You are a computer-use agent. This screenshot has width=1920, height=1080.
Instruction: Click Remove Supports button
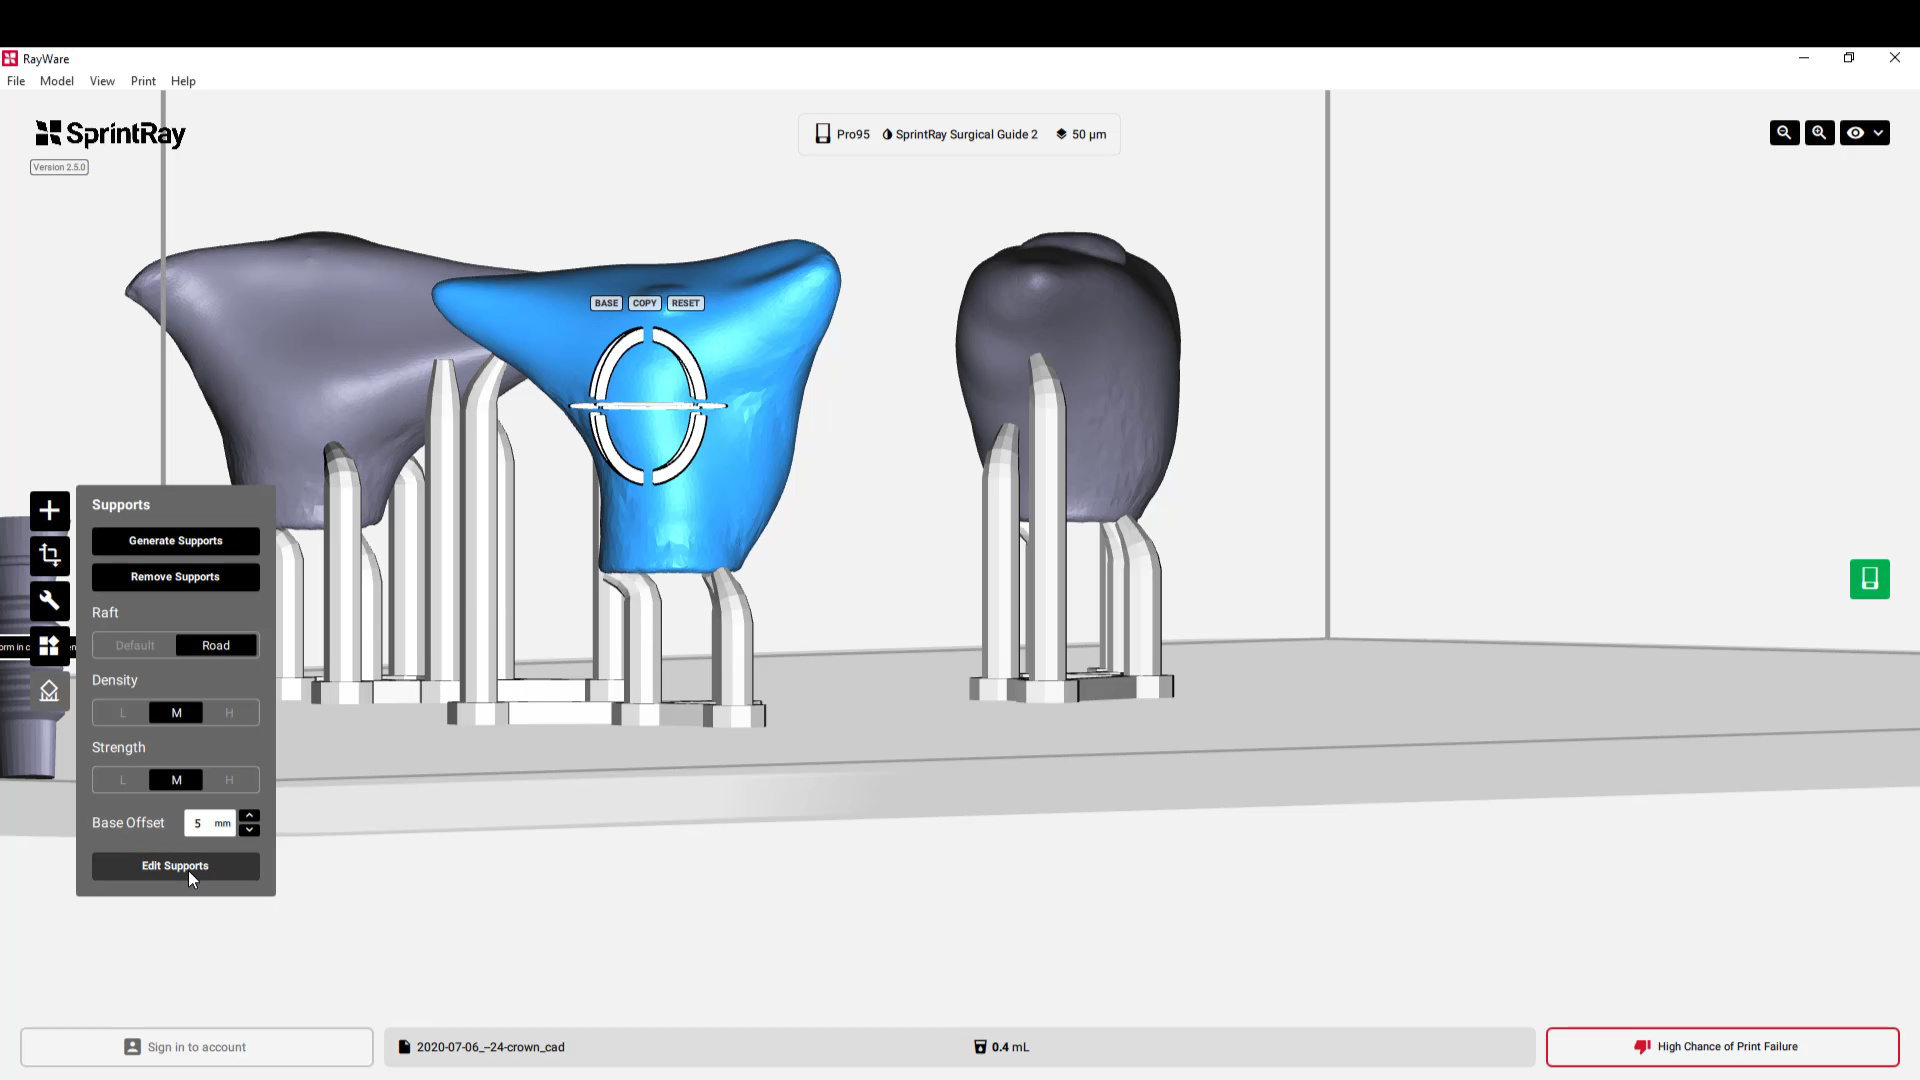176,577
